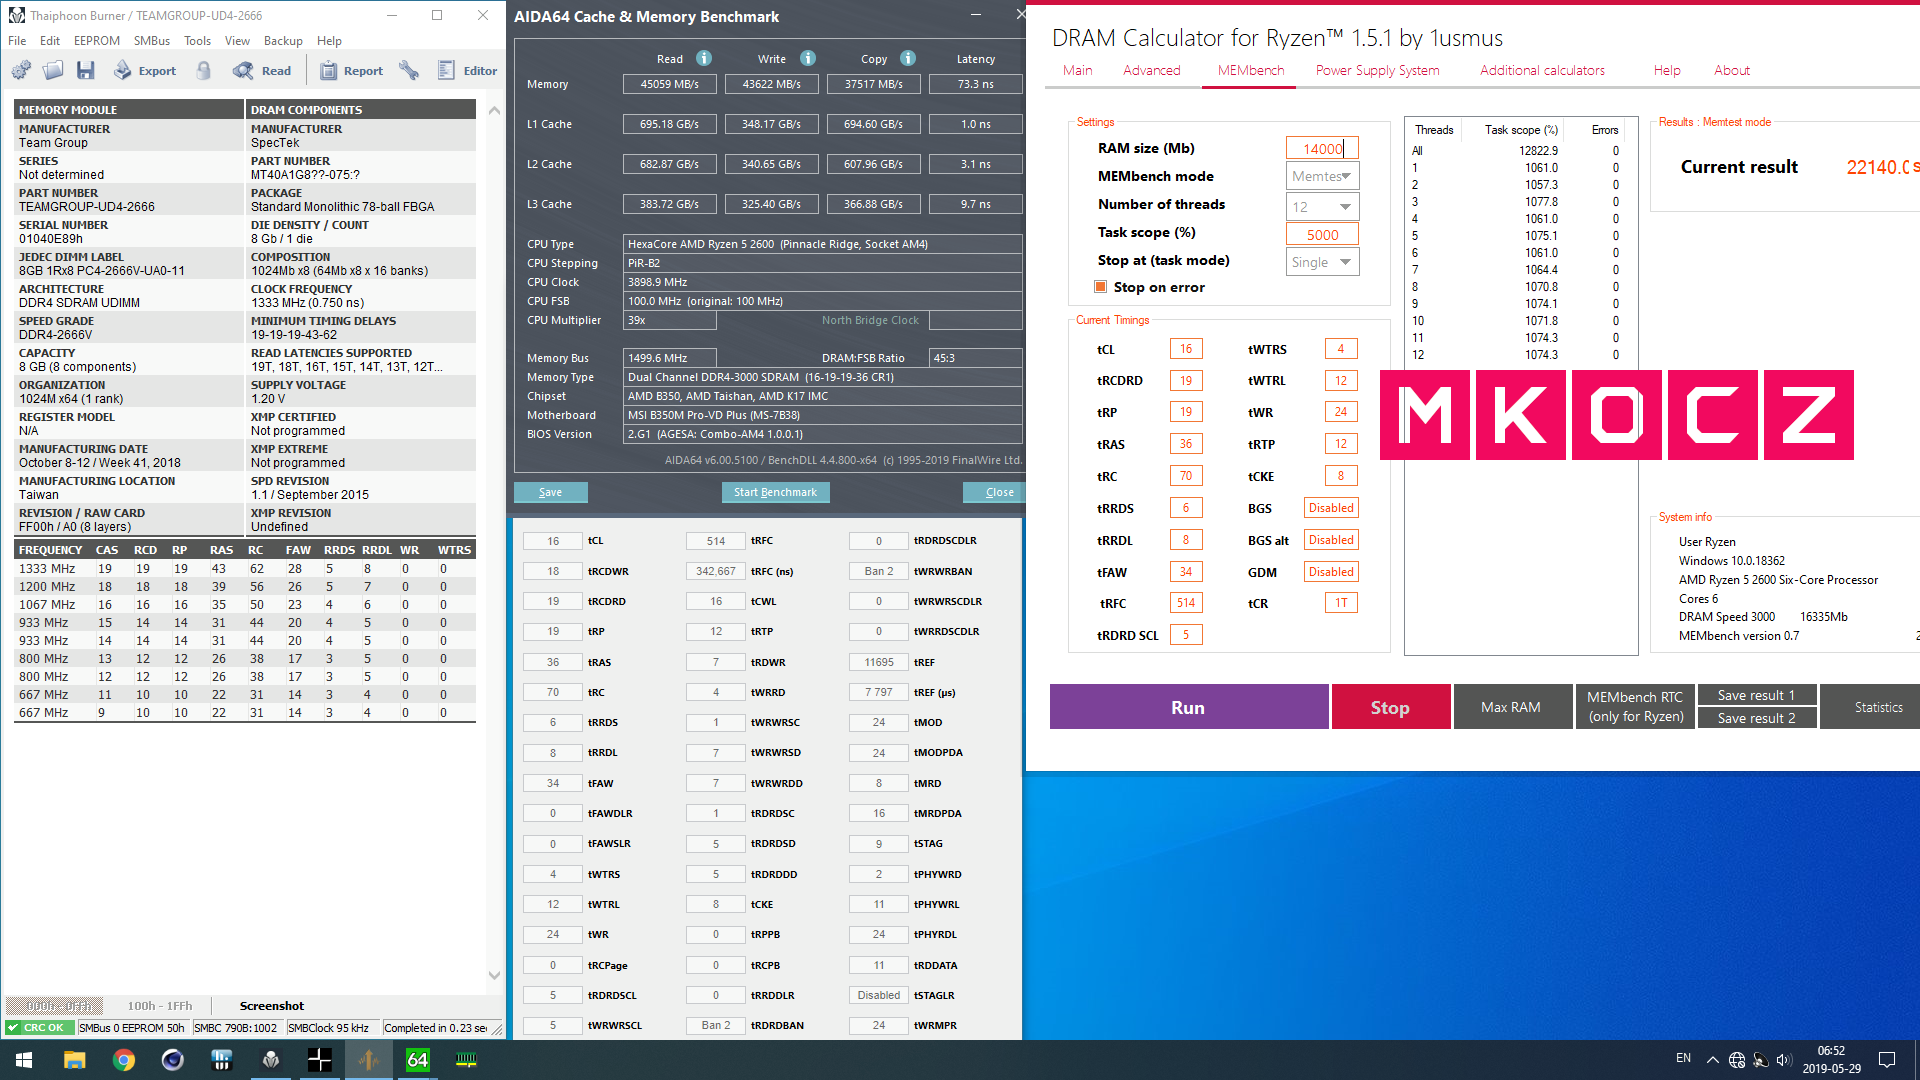Screen dimensions: 1920x1080
Task: Toggle Stop on error checkbox
Action: coord(1101,287)
